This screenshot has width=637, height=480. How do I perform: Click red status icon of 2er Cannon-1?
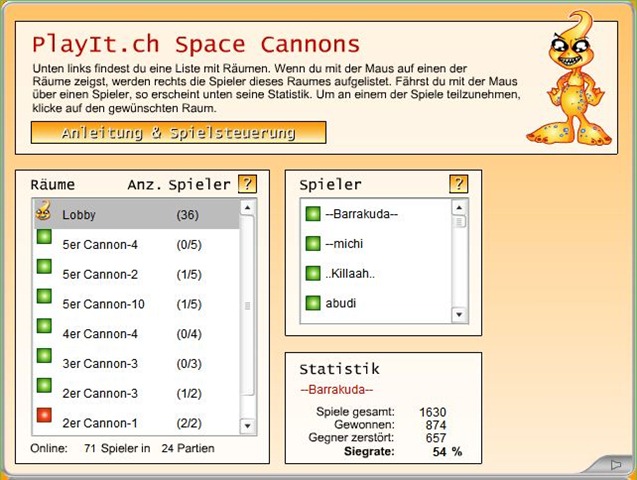[x=44, y=415]
